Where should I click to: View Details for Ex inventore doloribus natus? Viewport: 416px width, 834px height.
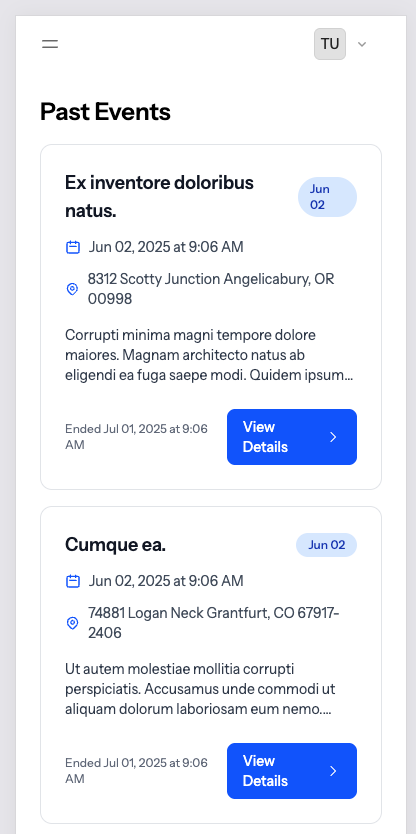point(292,437)
